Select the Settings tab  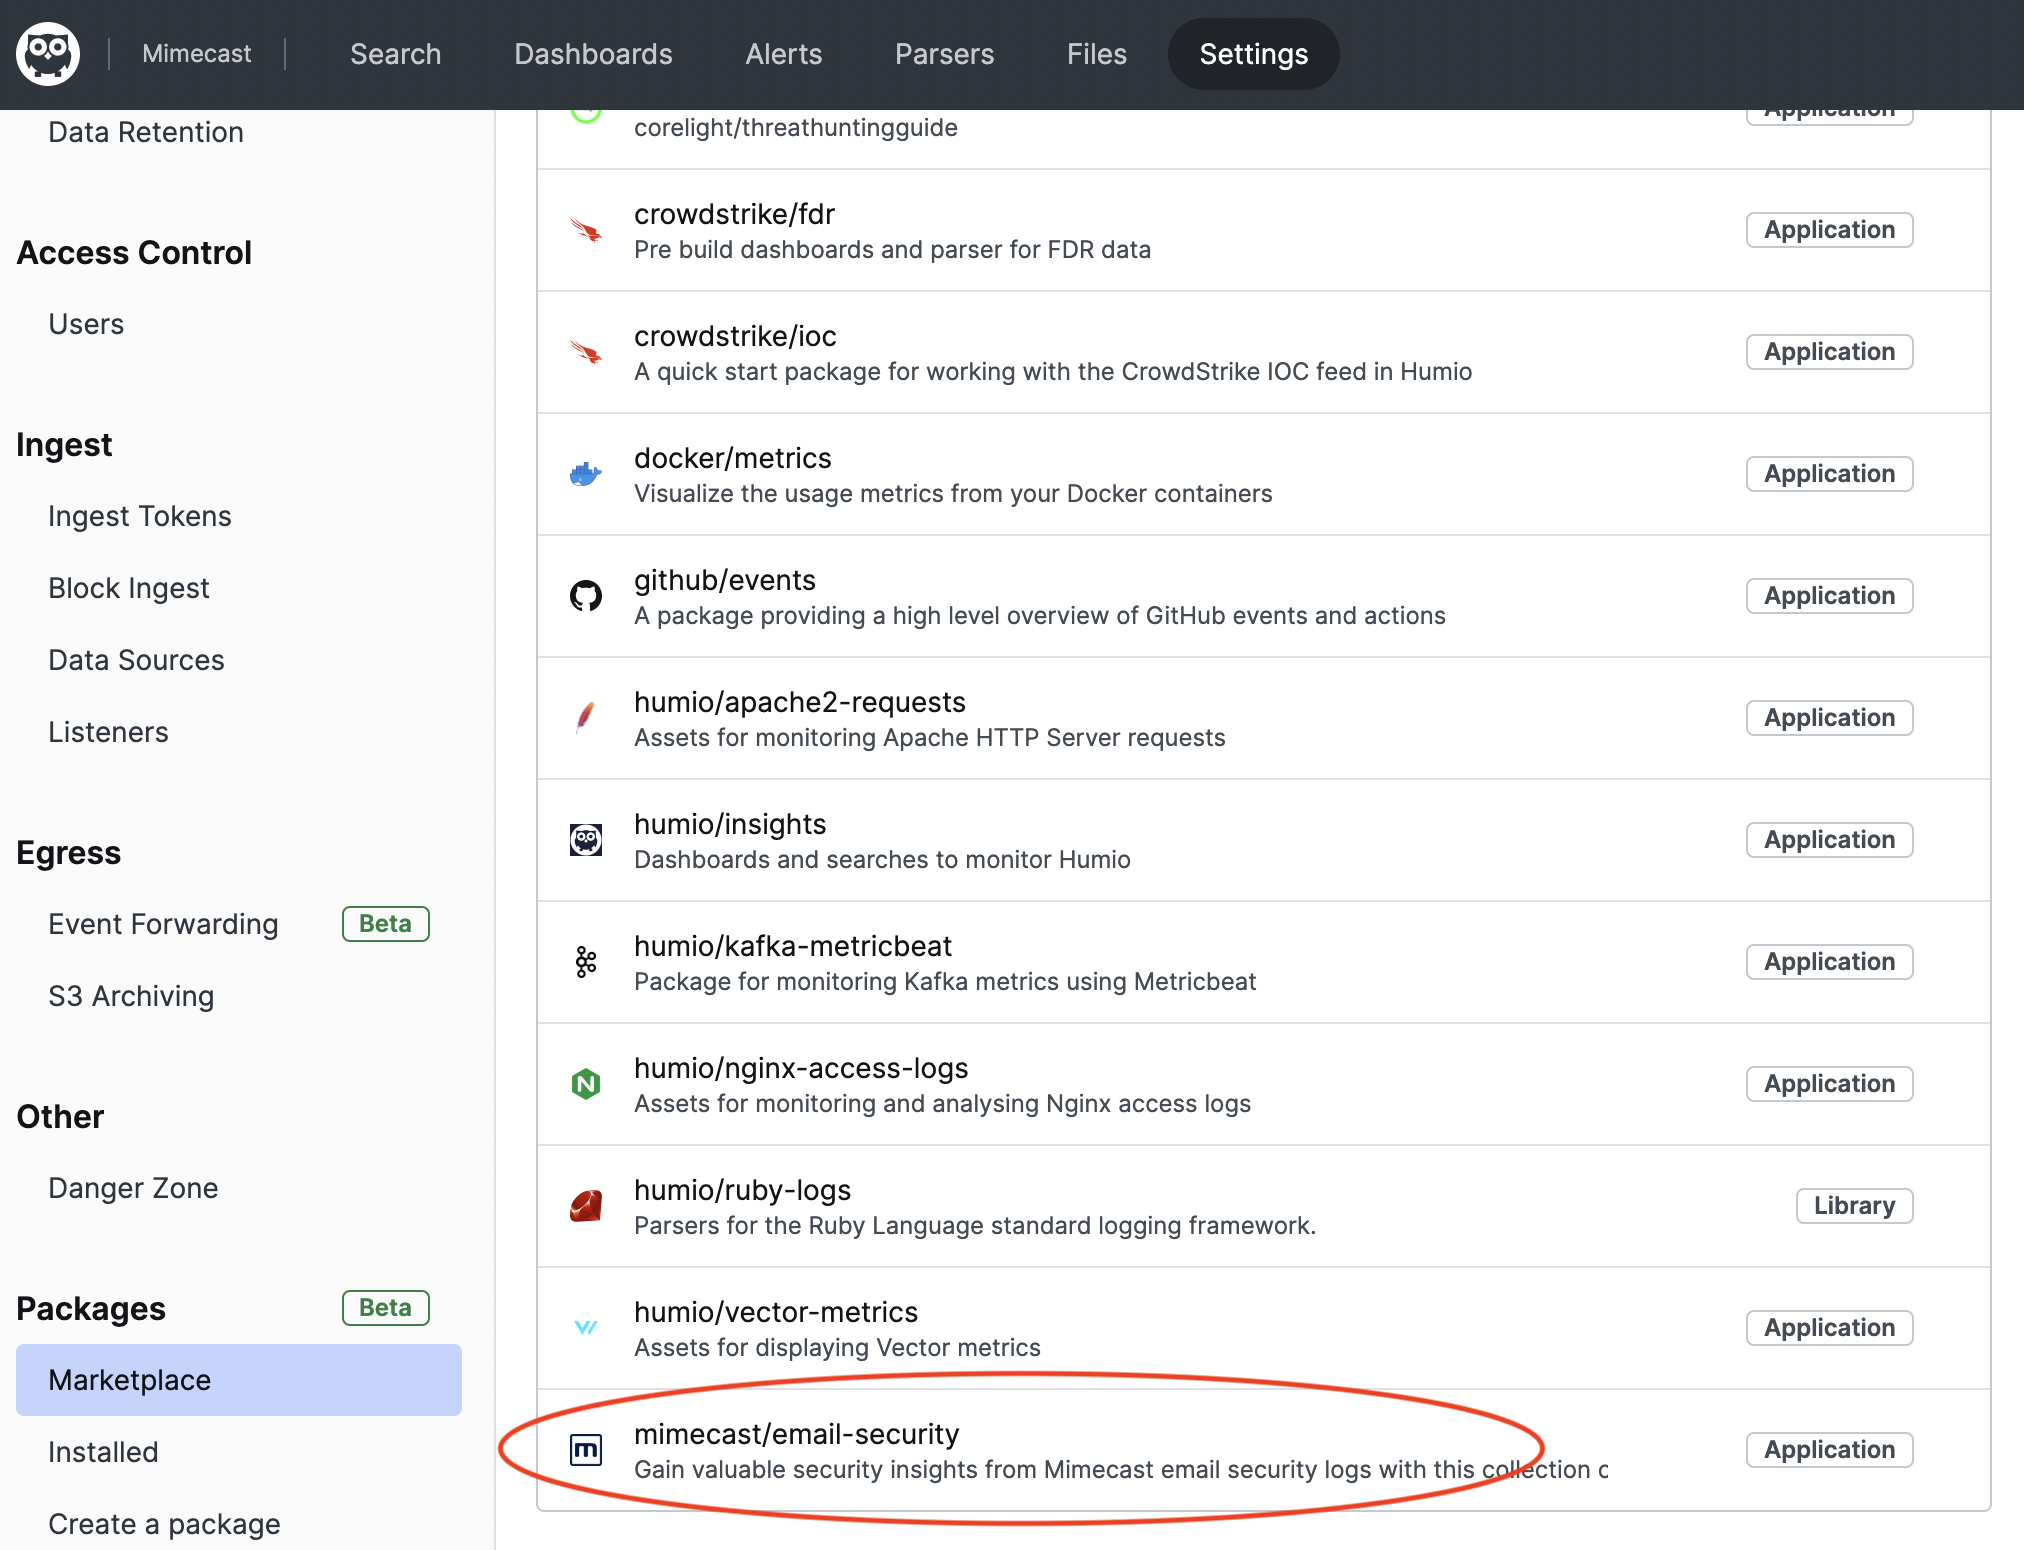point(1254,54)
